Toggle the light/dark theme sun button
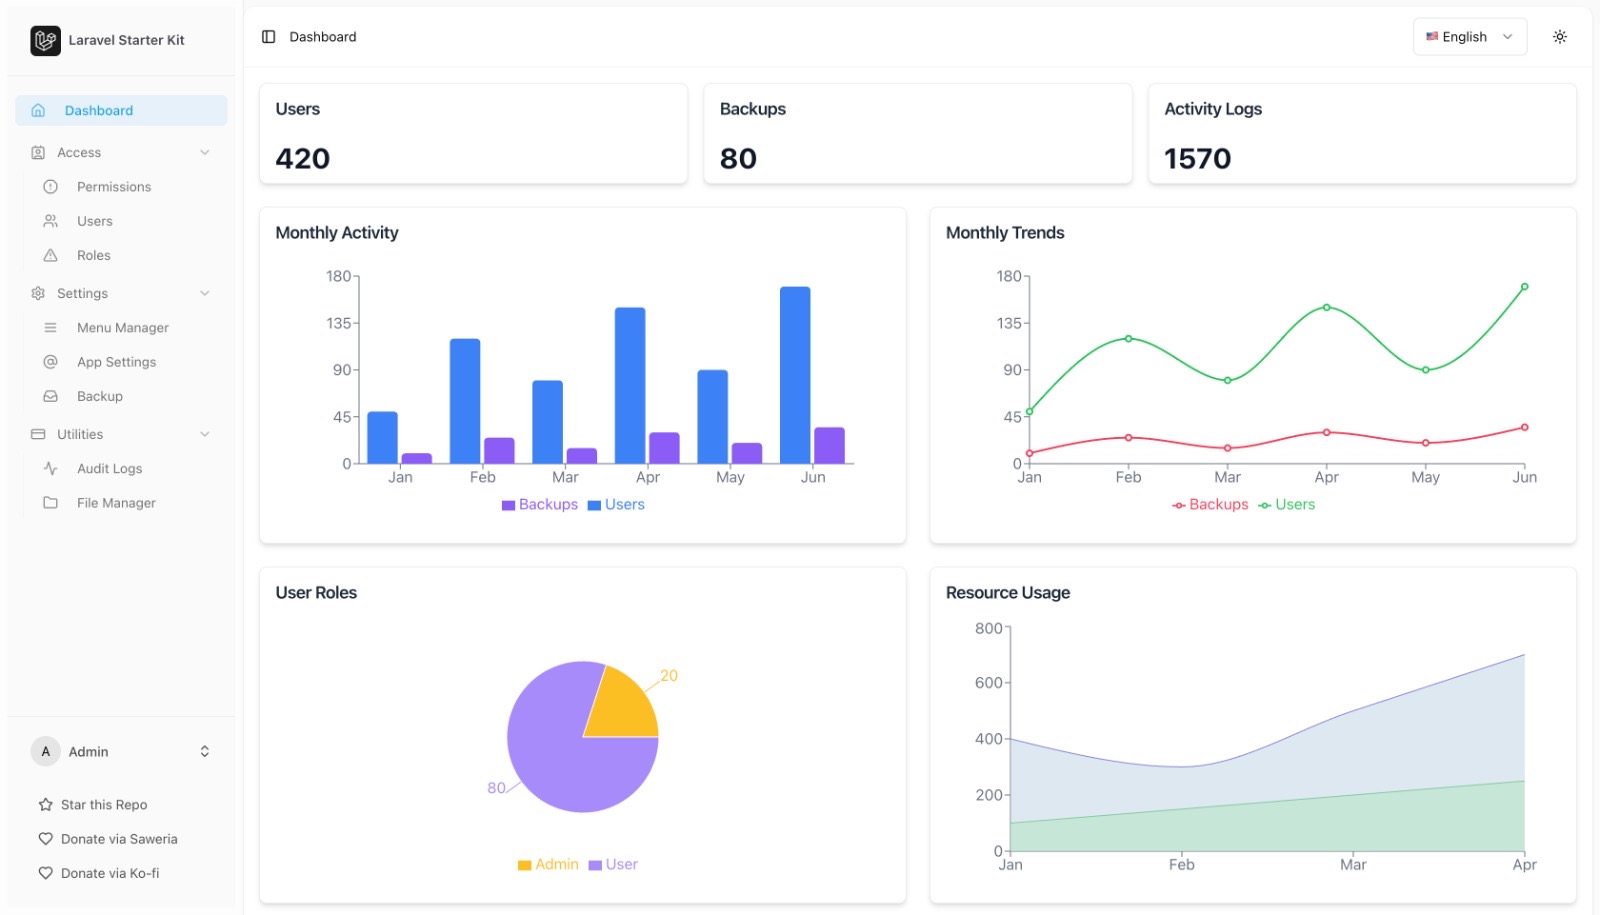 tap(1559, 37)
